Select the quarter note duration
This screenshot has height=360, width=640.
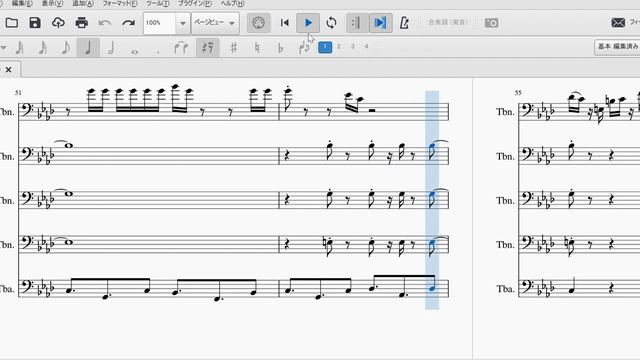click(x=88, y=48)
